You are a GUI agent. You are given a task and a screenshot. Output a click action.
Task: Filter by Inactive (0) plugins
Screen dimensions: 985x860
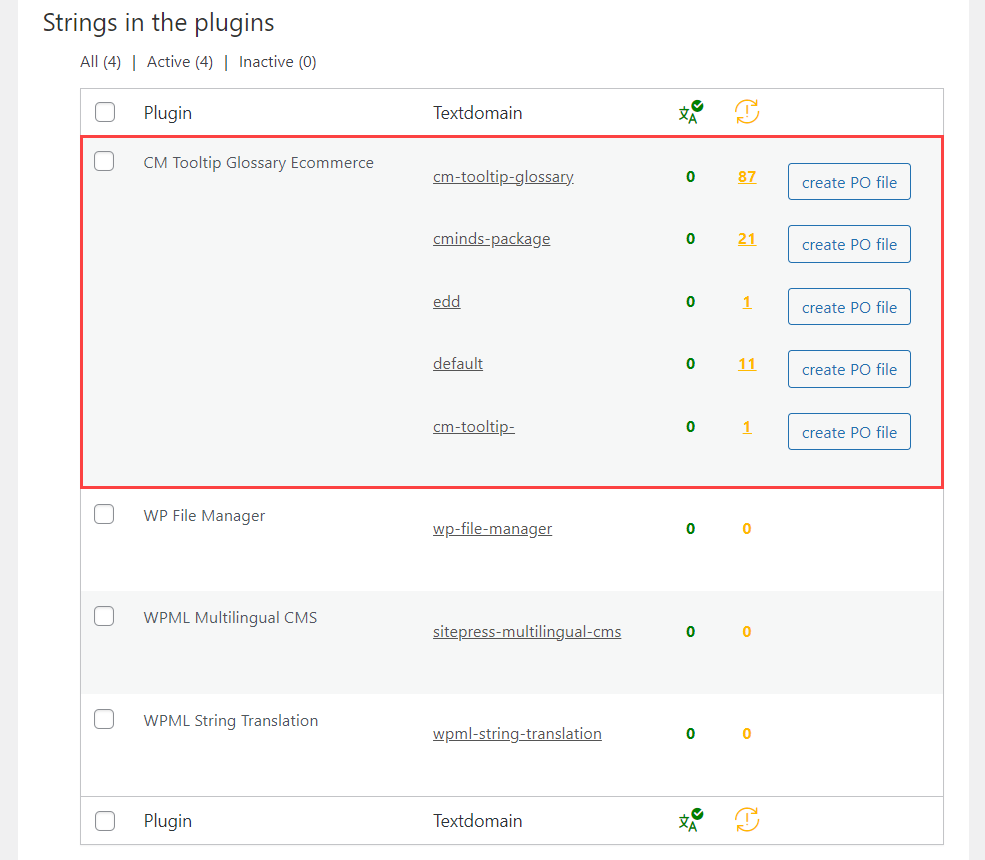[x=278, y=62]
